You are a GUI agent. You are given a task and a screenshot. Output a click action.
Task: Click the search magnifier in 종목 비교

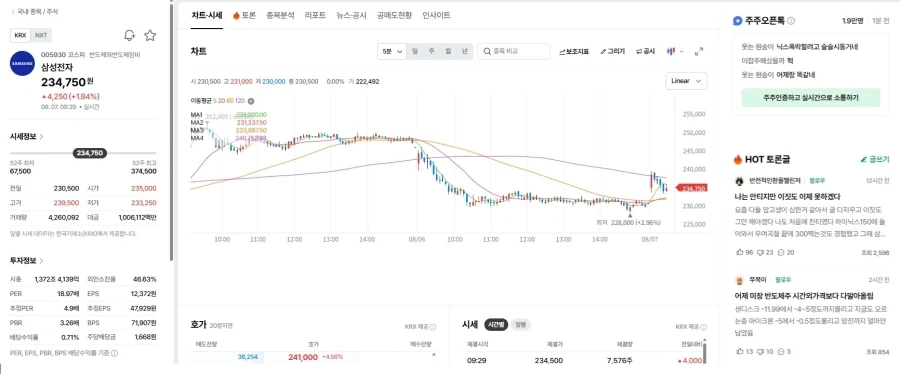487,51
